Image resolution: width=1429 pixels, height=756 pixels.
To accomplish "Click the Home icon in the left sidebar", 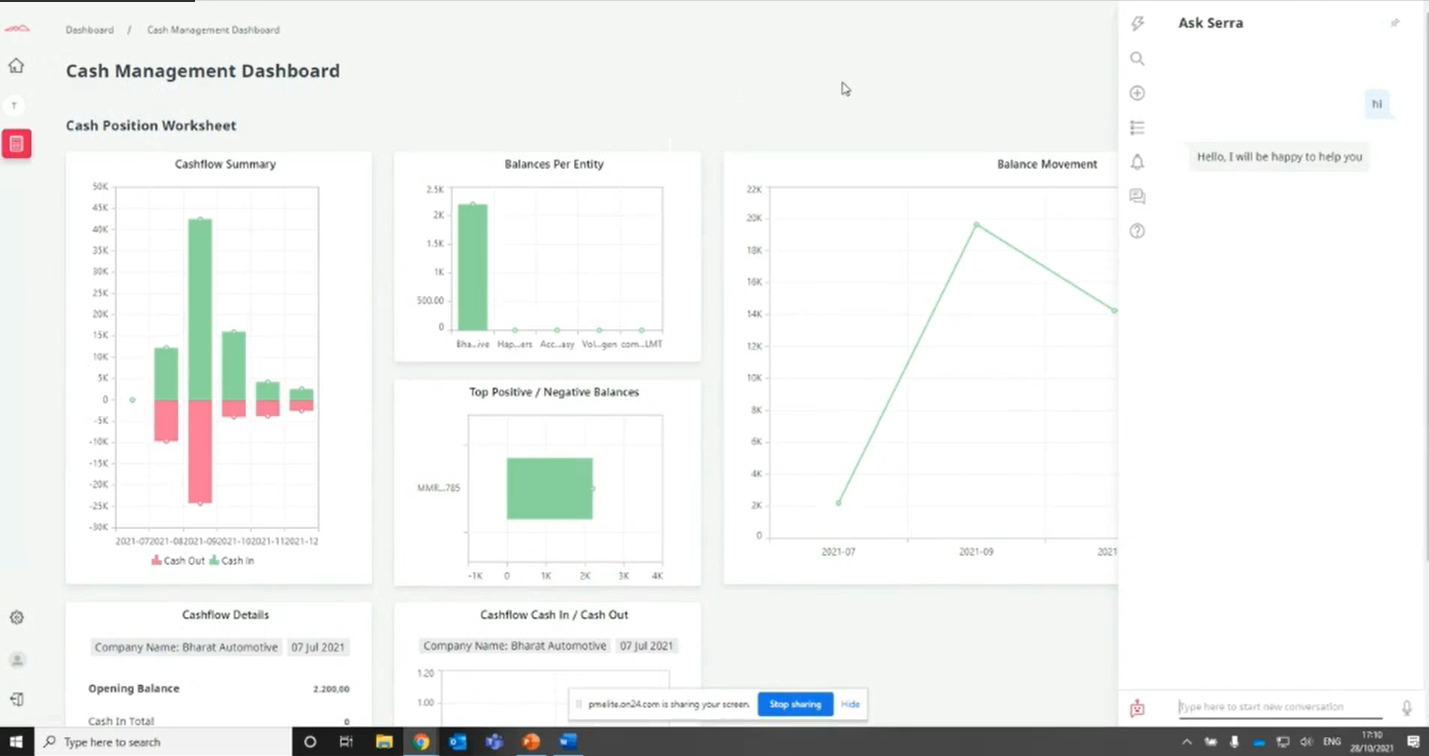I will (x=16, y=64).
